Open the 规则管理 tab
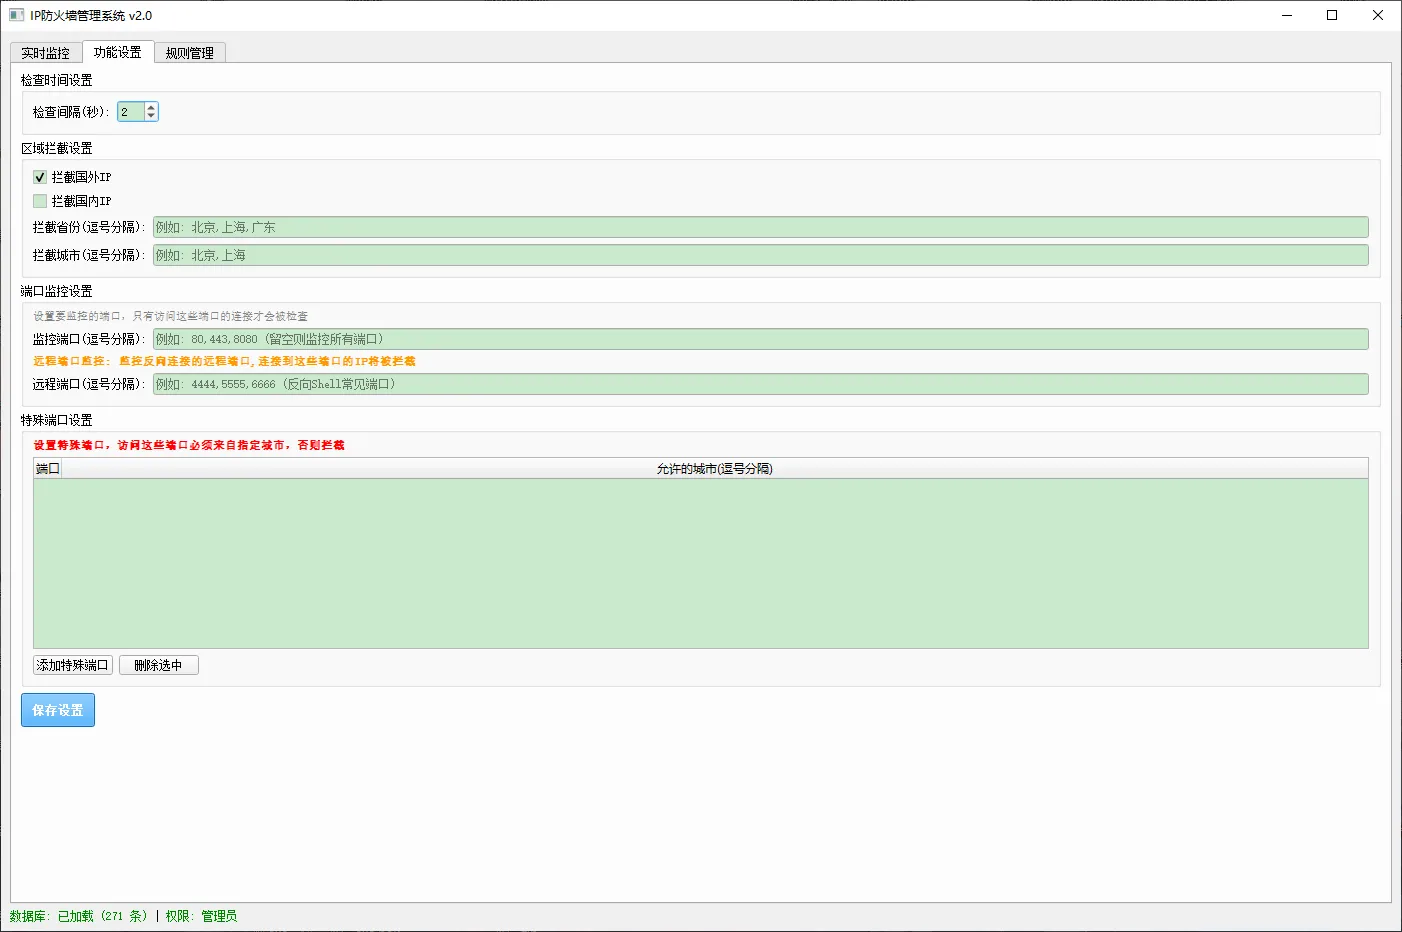1402x932 pixels. [190, 53]
